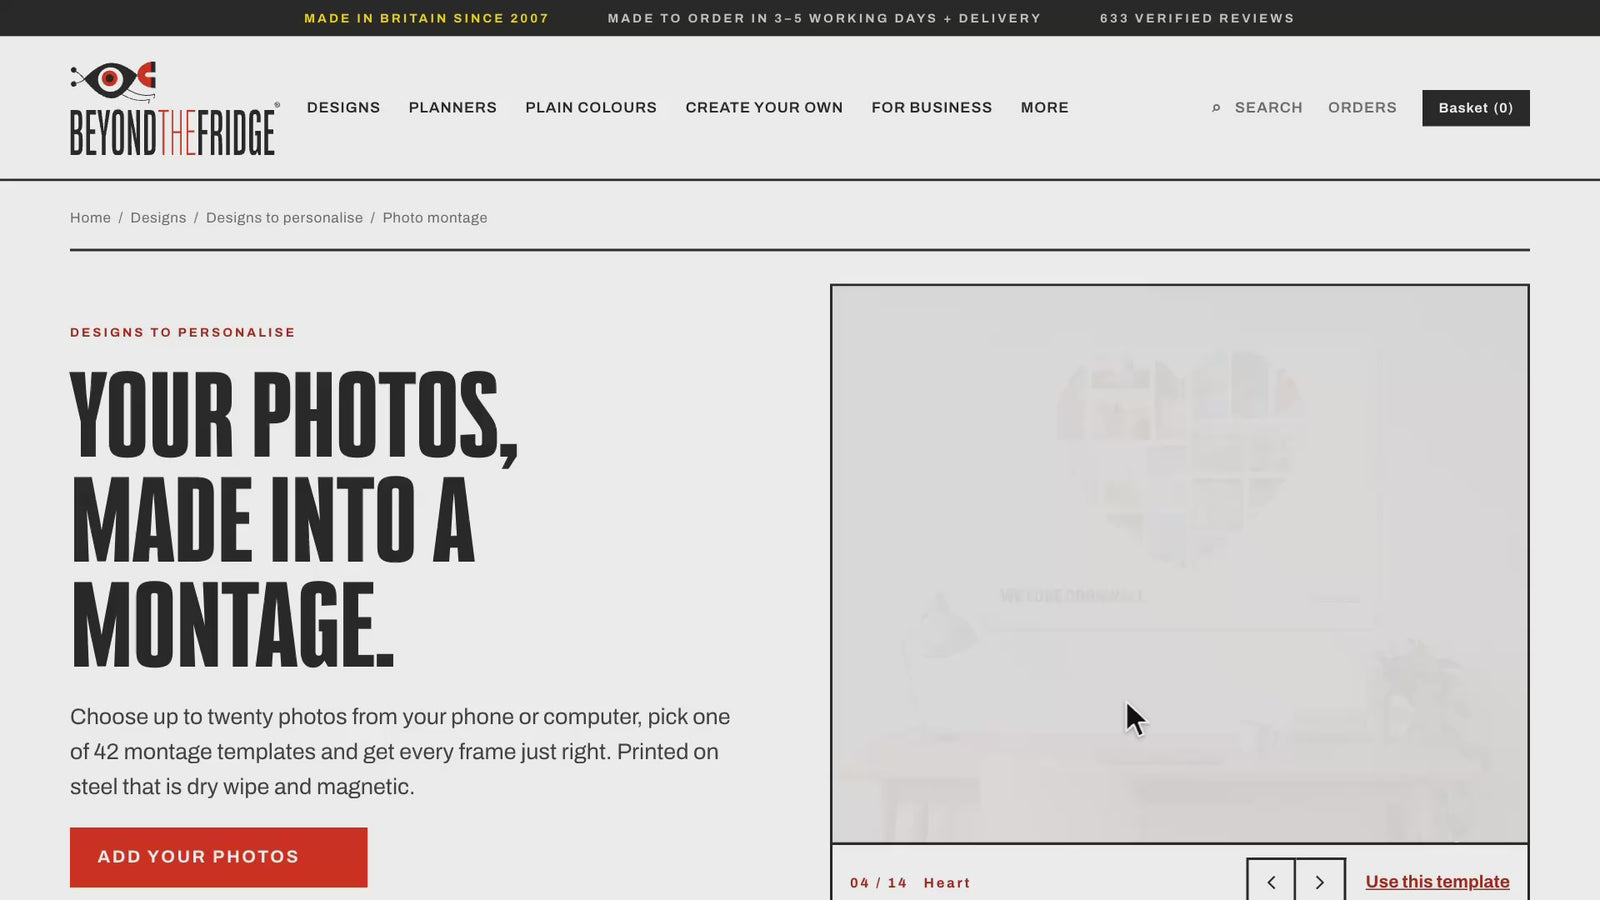Open the Create Your Own menu

click(764, 108)
